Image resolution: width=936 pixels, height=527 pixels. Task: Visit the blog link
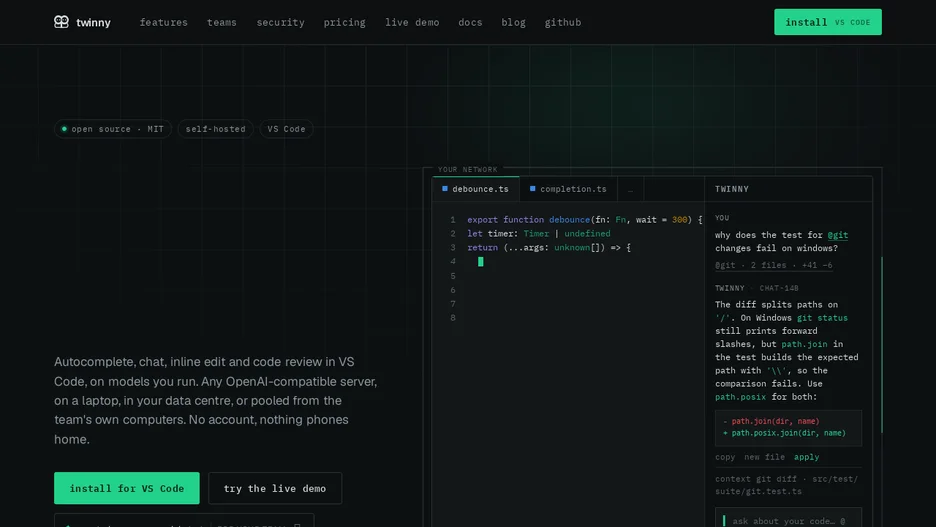pyautogui.click(x=513, y=22)
